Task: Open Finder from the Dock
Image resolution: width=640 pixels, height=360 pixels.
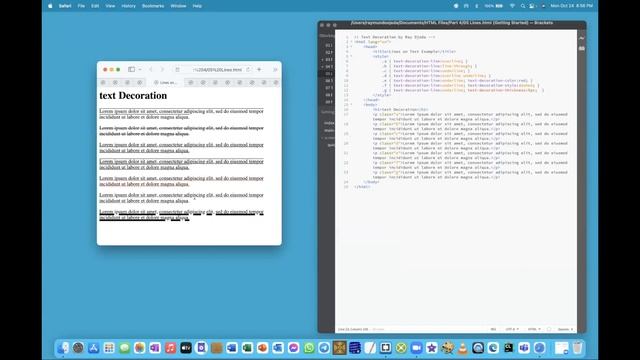Action: [63, 348]
